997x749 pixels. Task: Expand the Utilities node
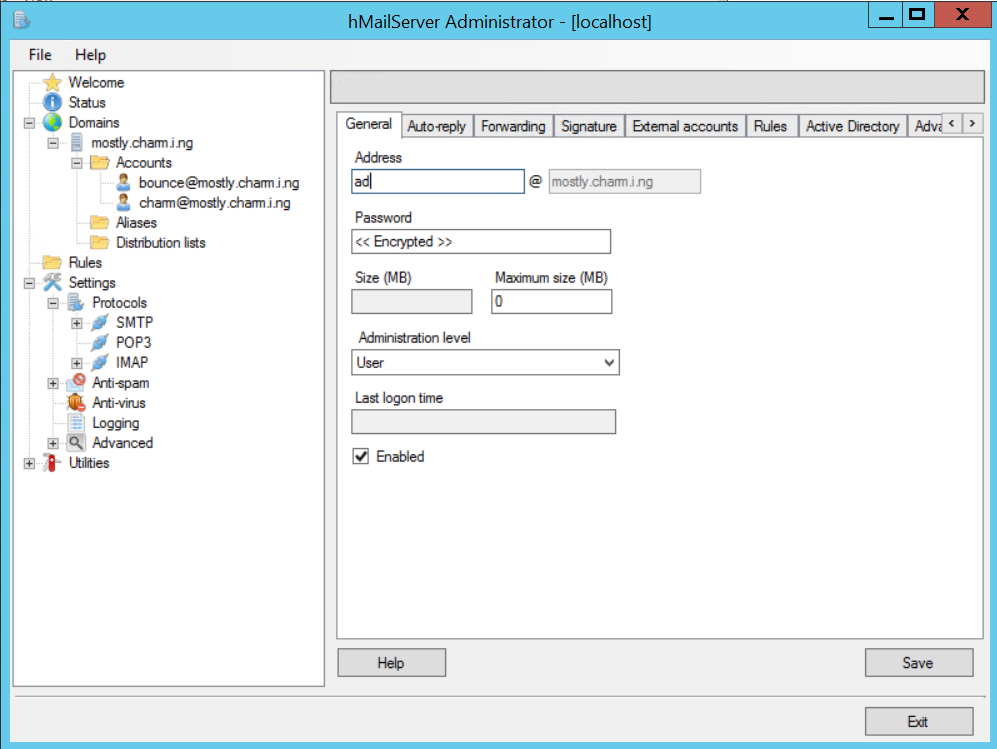coord(29,464)
